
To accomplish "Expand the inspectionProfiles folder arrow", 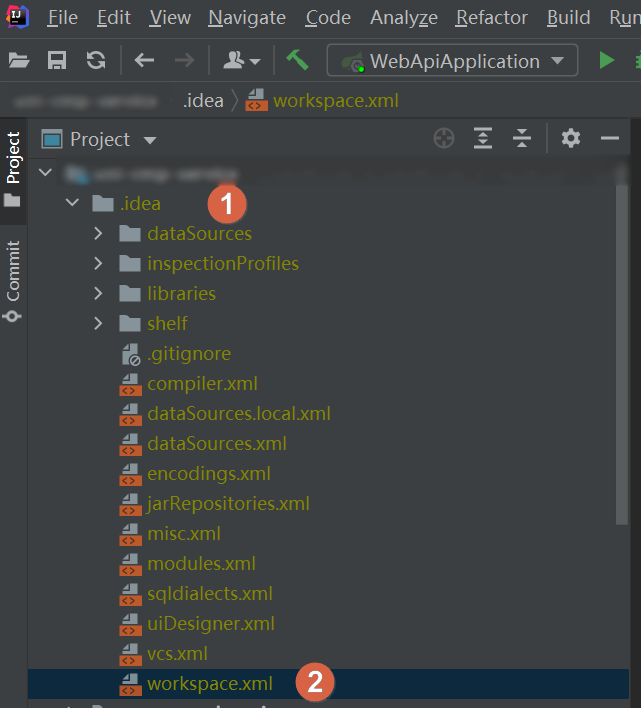I will click(x=98, y=264).
